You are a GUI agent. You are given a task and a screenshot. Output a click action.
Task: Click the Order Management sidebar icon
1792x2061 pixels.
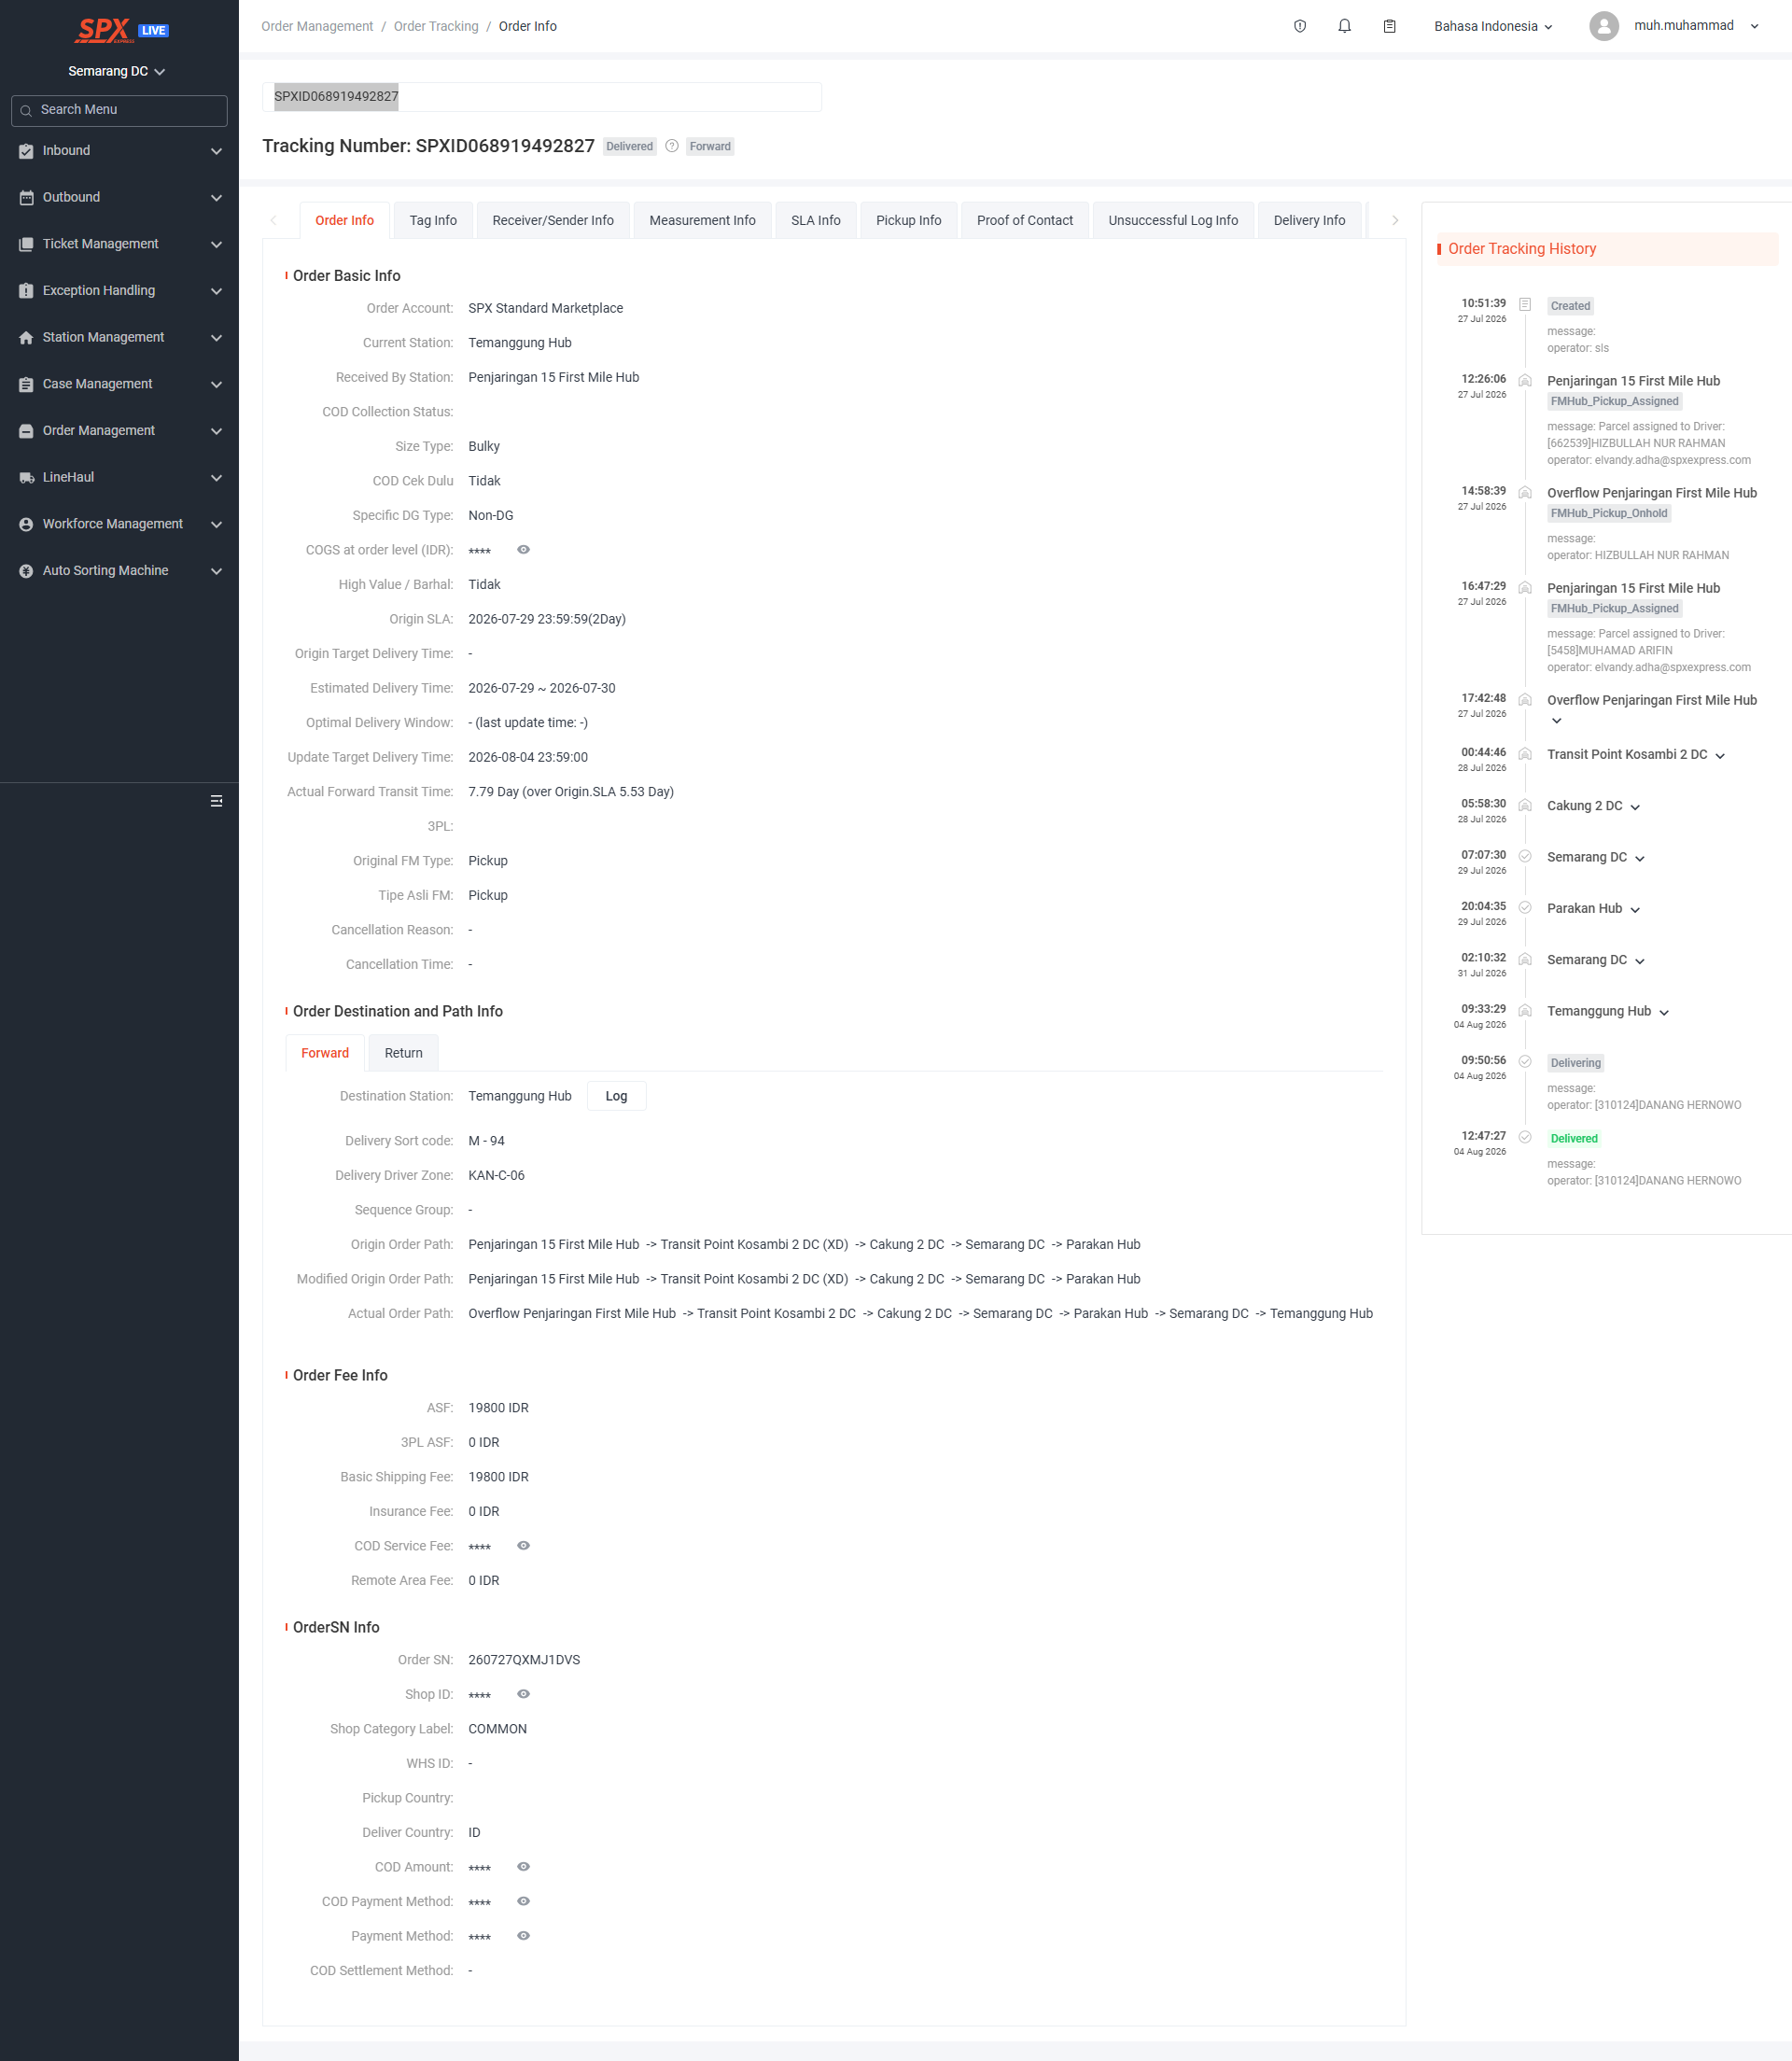[x=26, y=431]
